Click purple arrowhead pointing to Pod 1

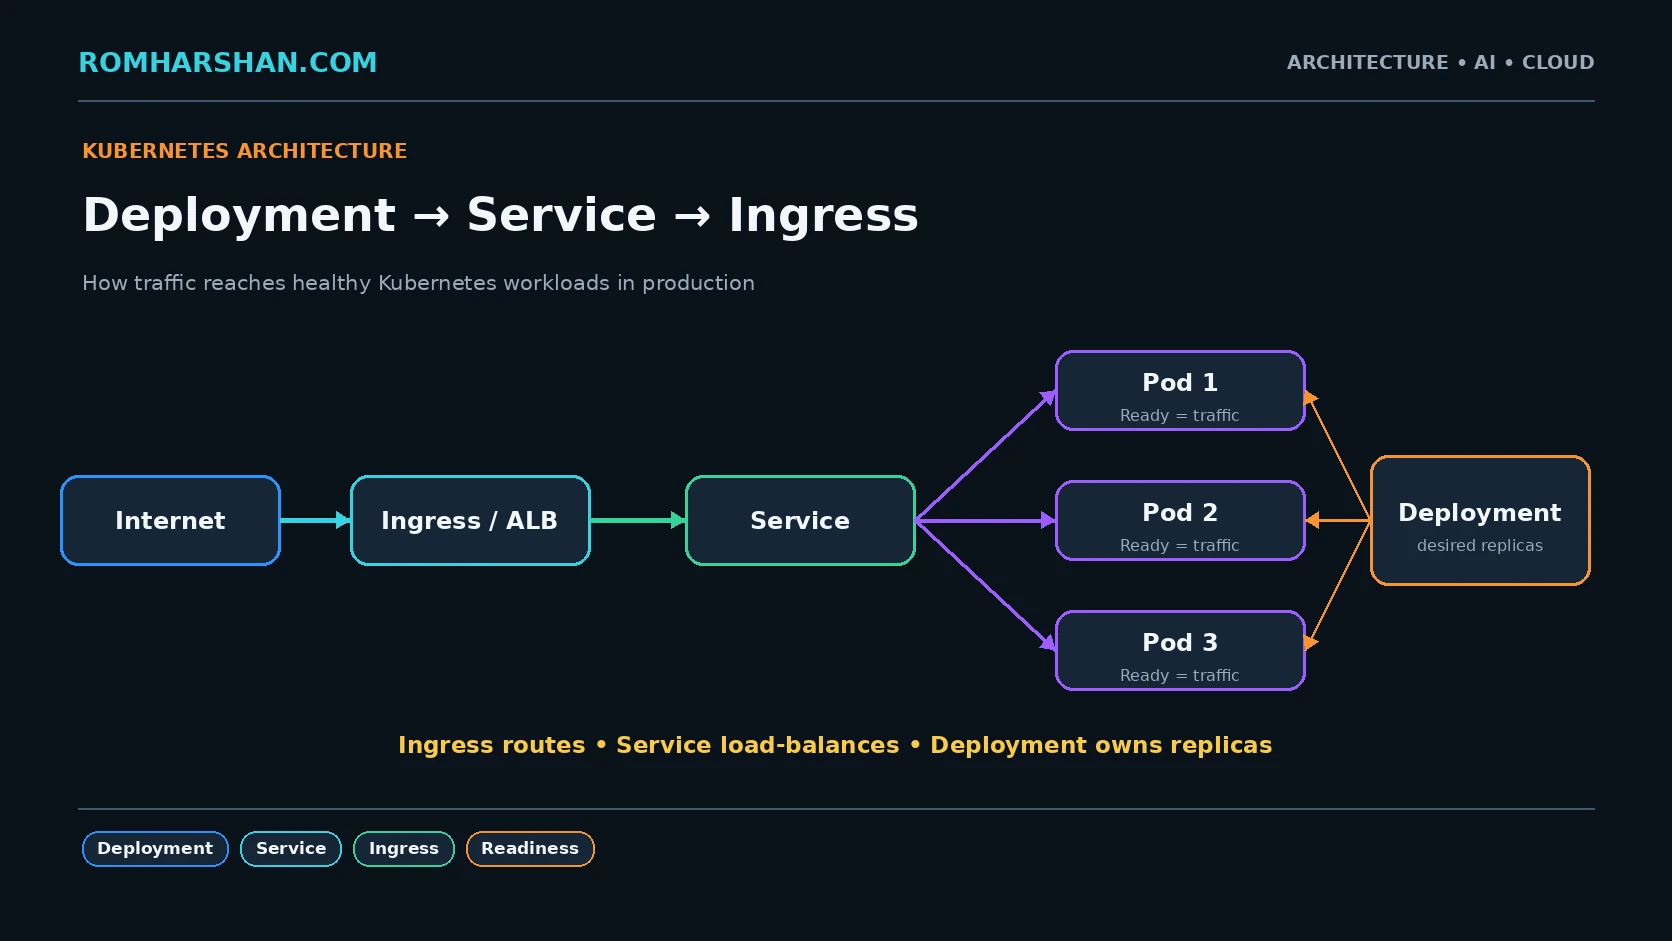(x=1048, y=398)
